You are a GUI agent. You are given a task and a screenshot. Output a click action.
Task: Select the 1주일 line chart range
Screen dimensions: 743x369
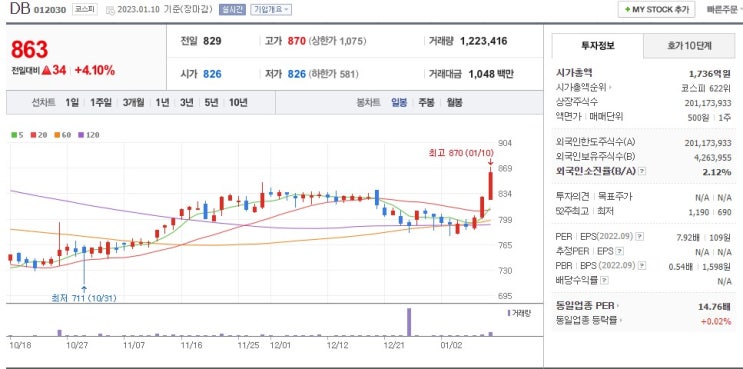(100, 102)
